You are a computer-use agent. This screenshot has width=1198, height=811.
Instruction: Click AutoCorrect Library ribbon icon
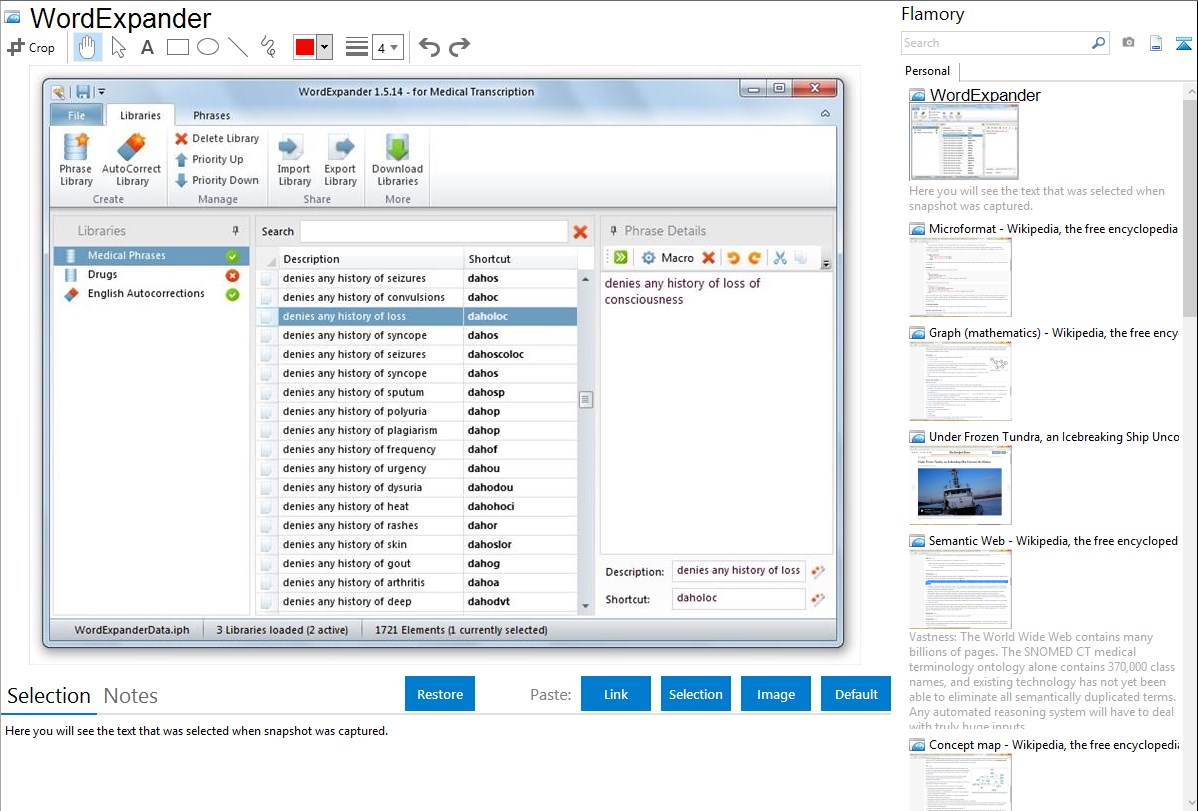tap(131, 160)
